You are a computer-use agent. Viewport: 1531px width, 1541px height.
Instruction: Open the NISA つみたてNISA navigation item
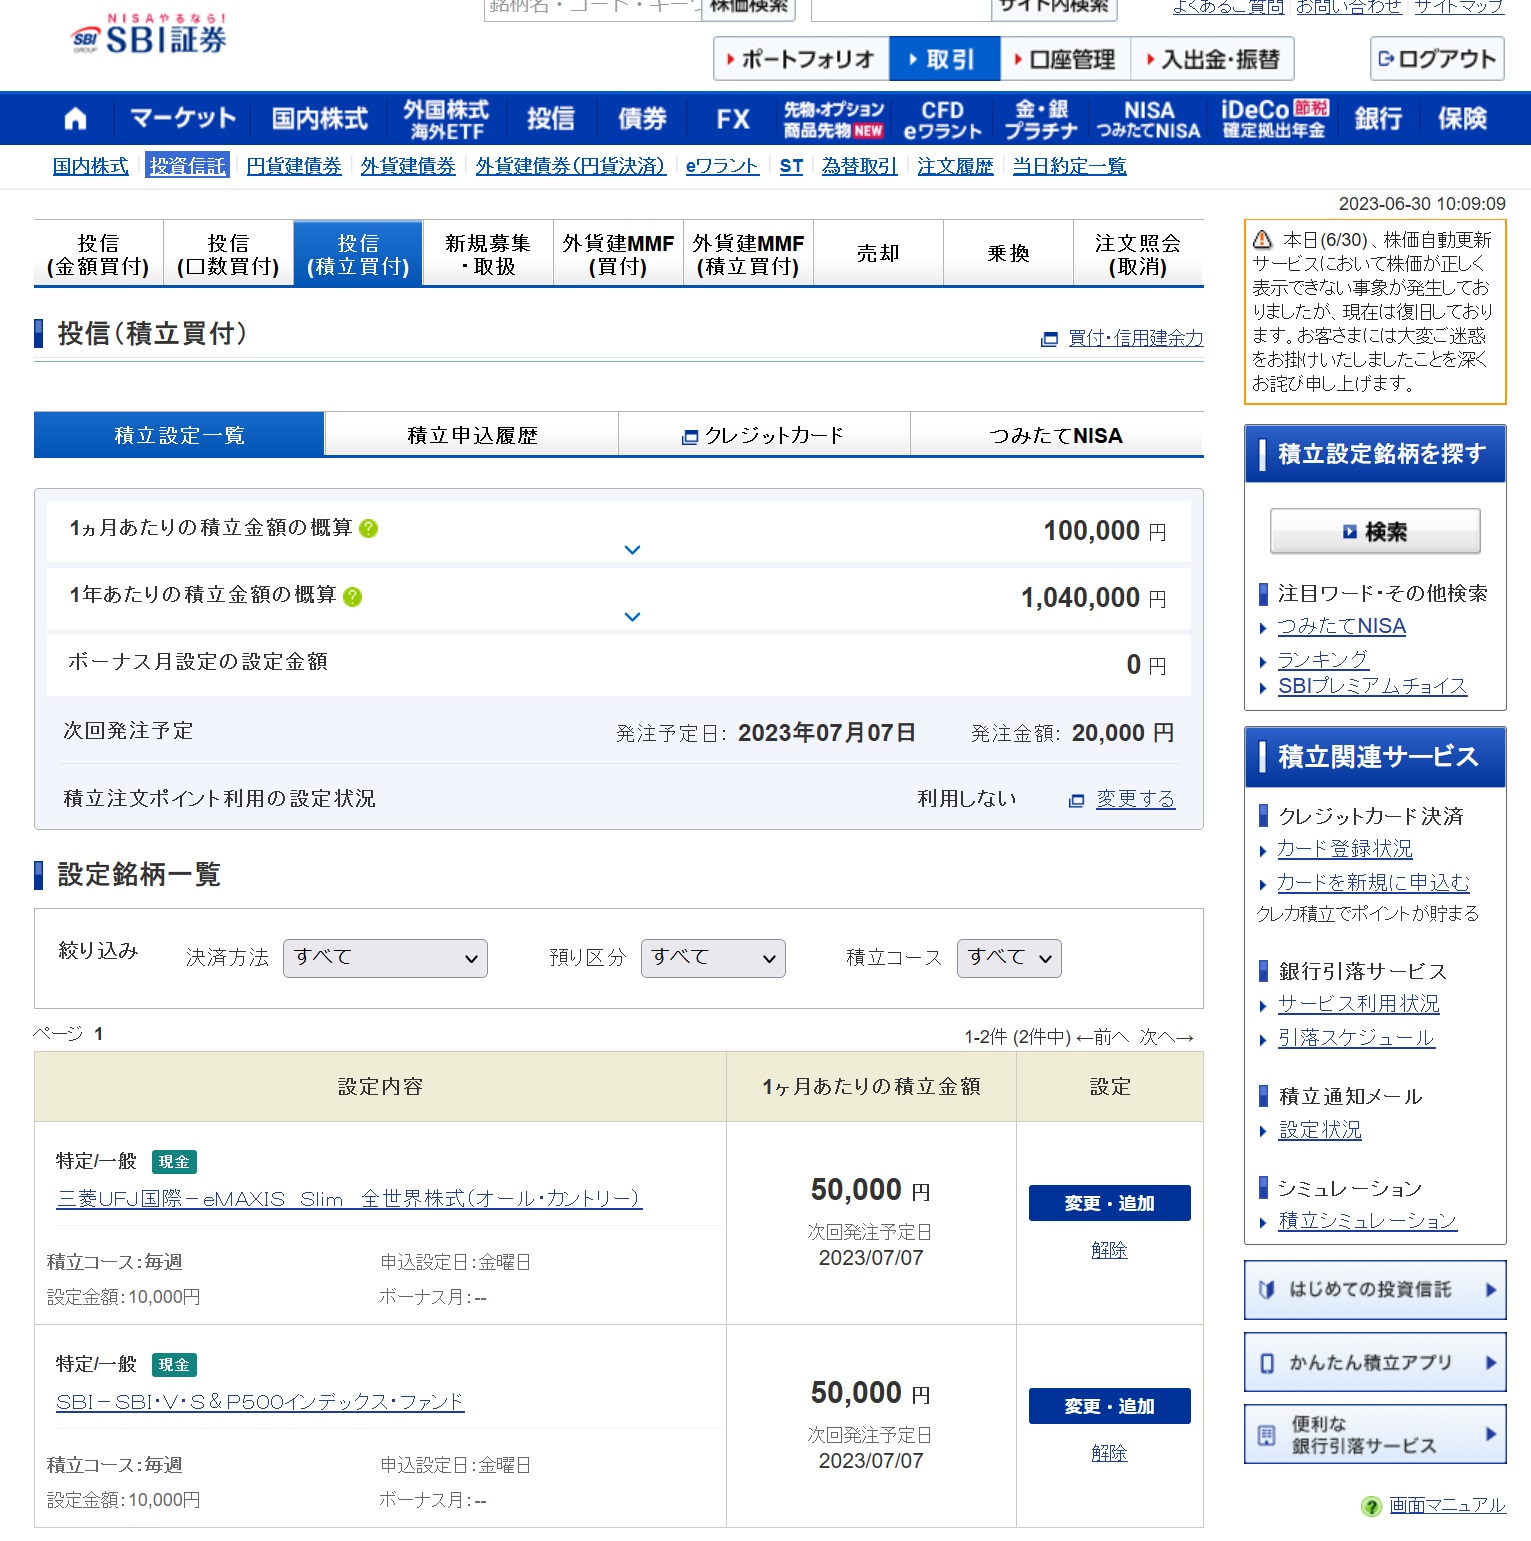1148,119
